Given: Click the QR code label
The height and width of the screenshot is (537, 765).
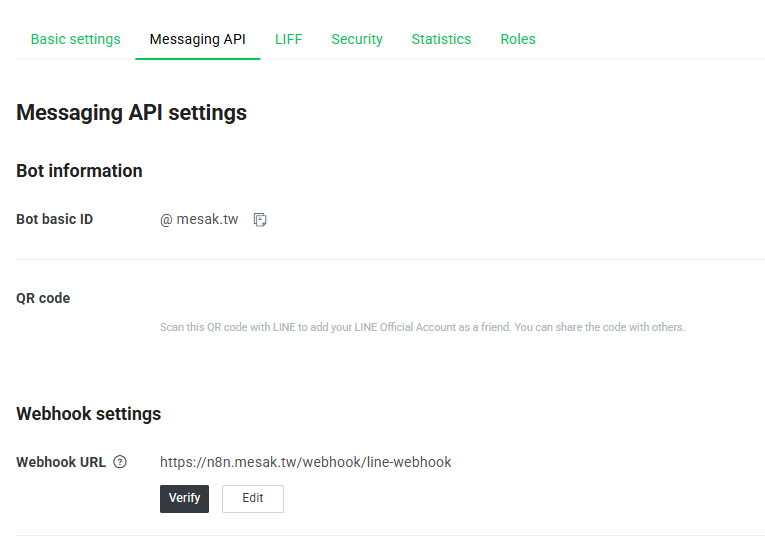Looking at the screenshot, I should click(43, 298).
